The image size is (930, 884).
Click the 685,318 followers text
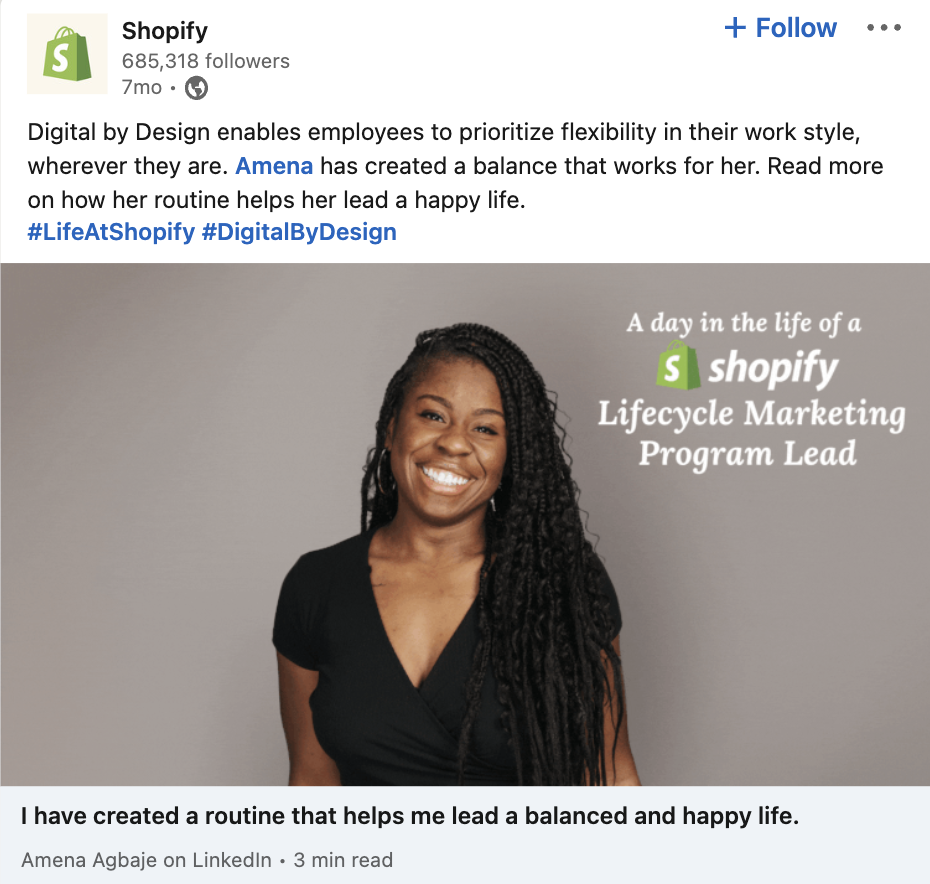coord(206,61)
